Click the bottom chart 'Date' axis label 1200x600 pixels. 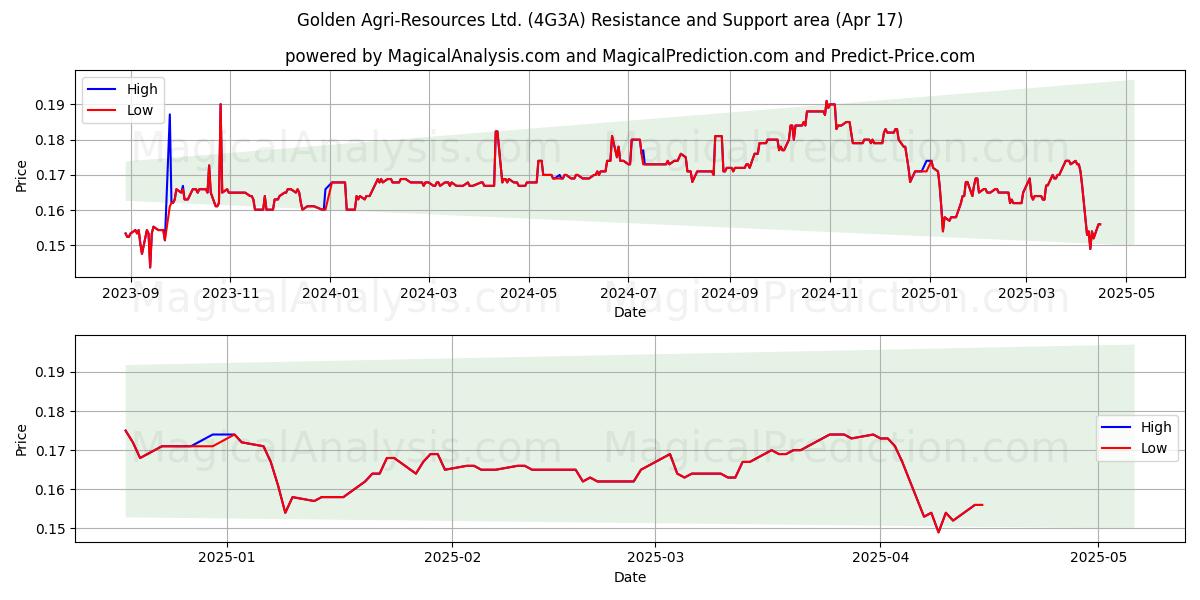(630, 577)
